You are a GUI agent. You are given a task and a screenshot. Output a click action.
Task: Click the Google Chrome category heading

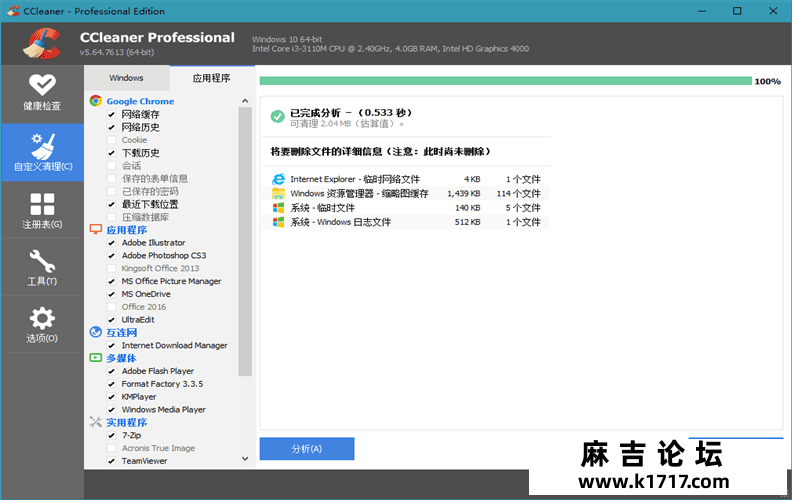(x=140, y=101)
